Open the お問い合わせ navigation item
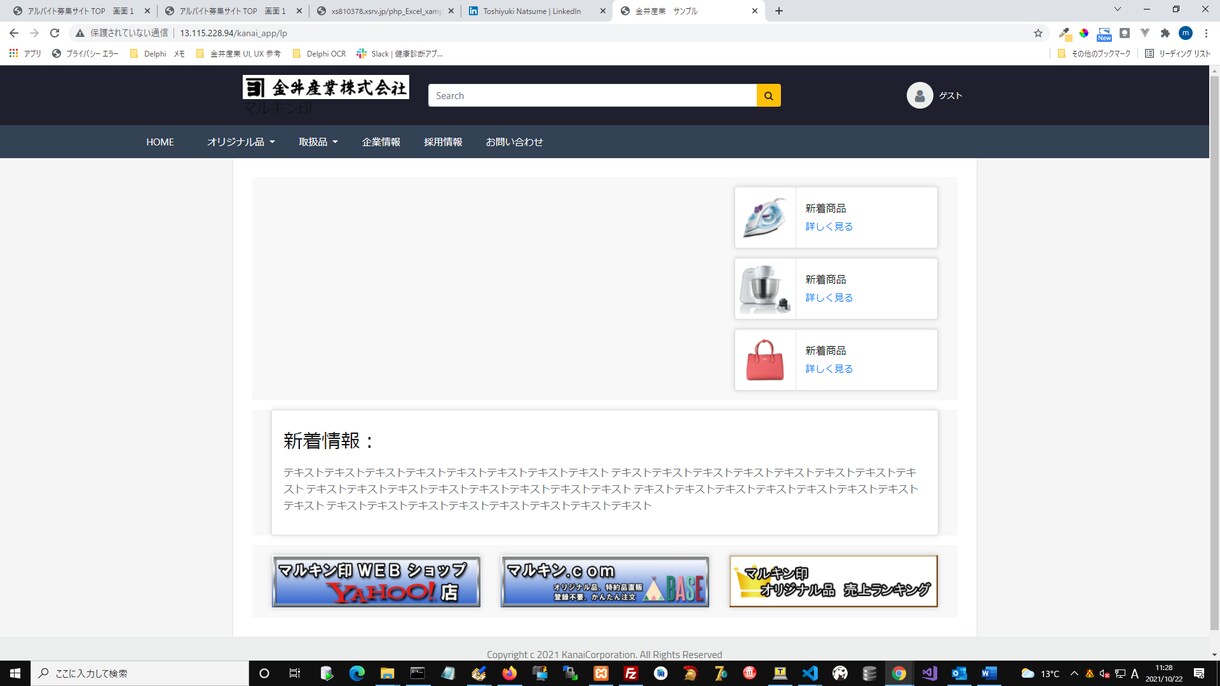Screen dimensions: 1220x686 click(514, 142)
